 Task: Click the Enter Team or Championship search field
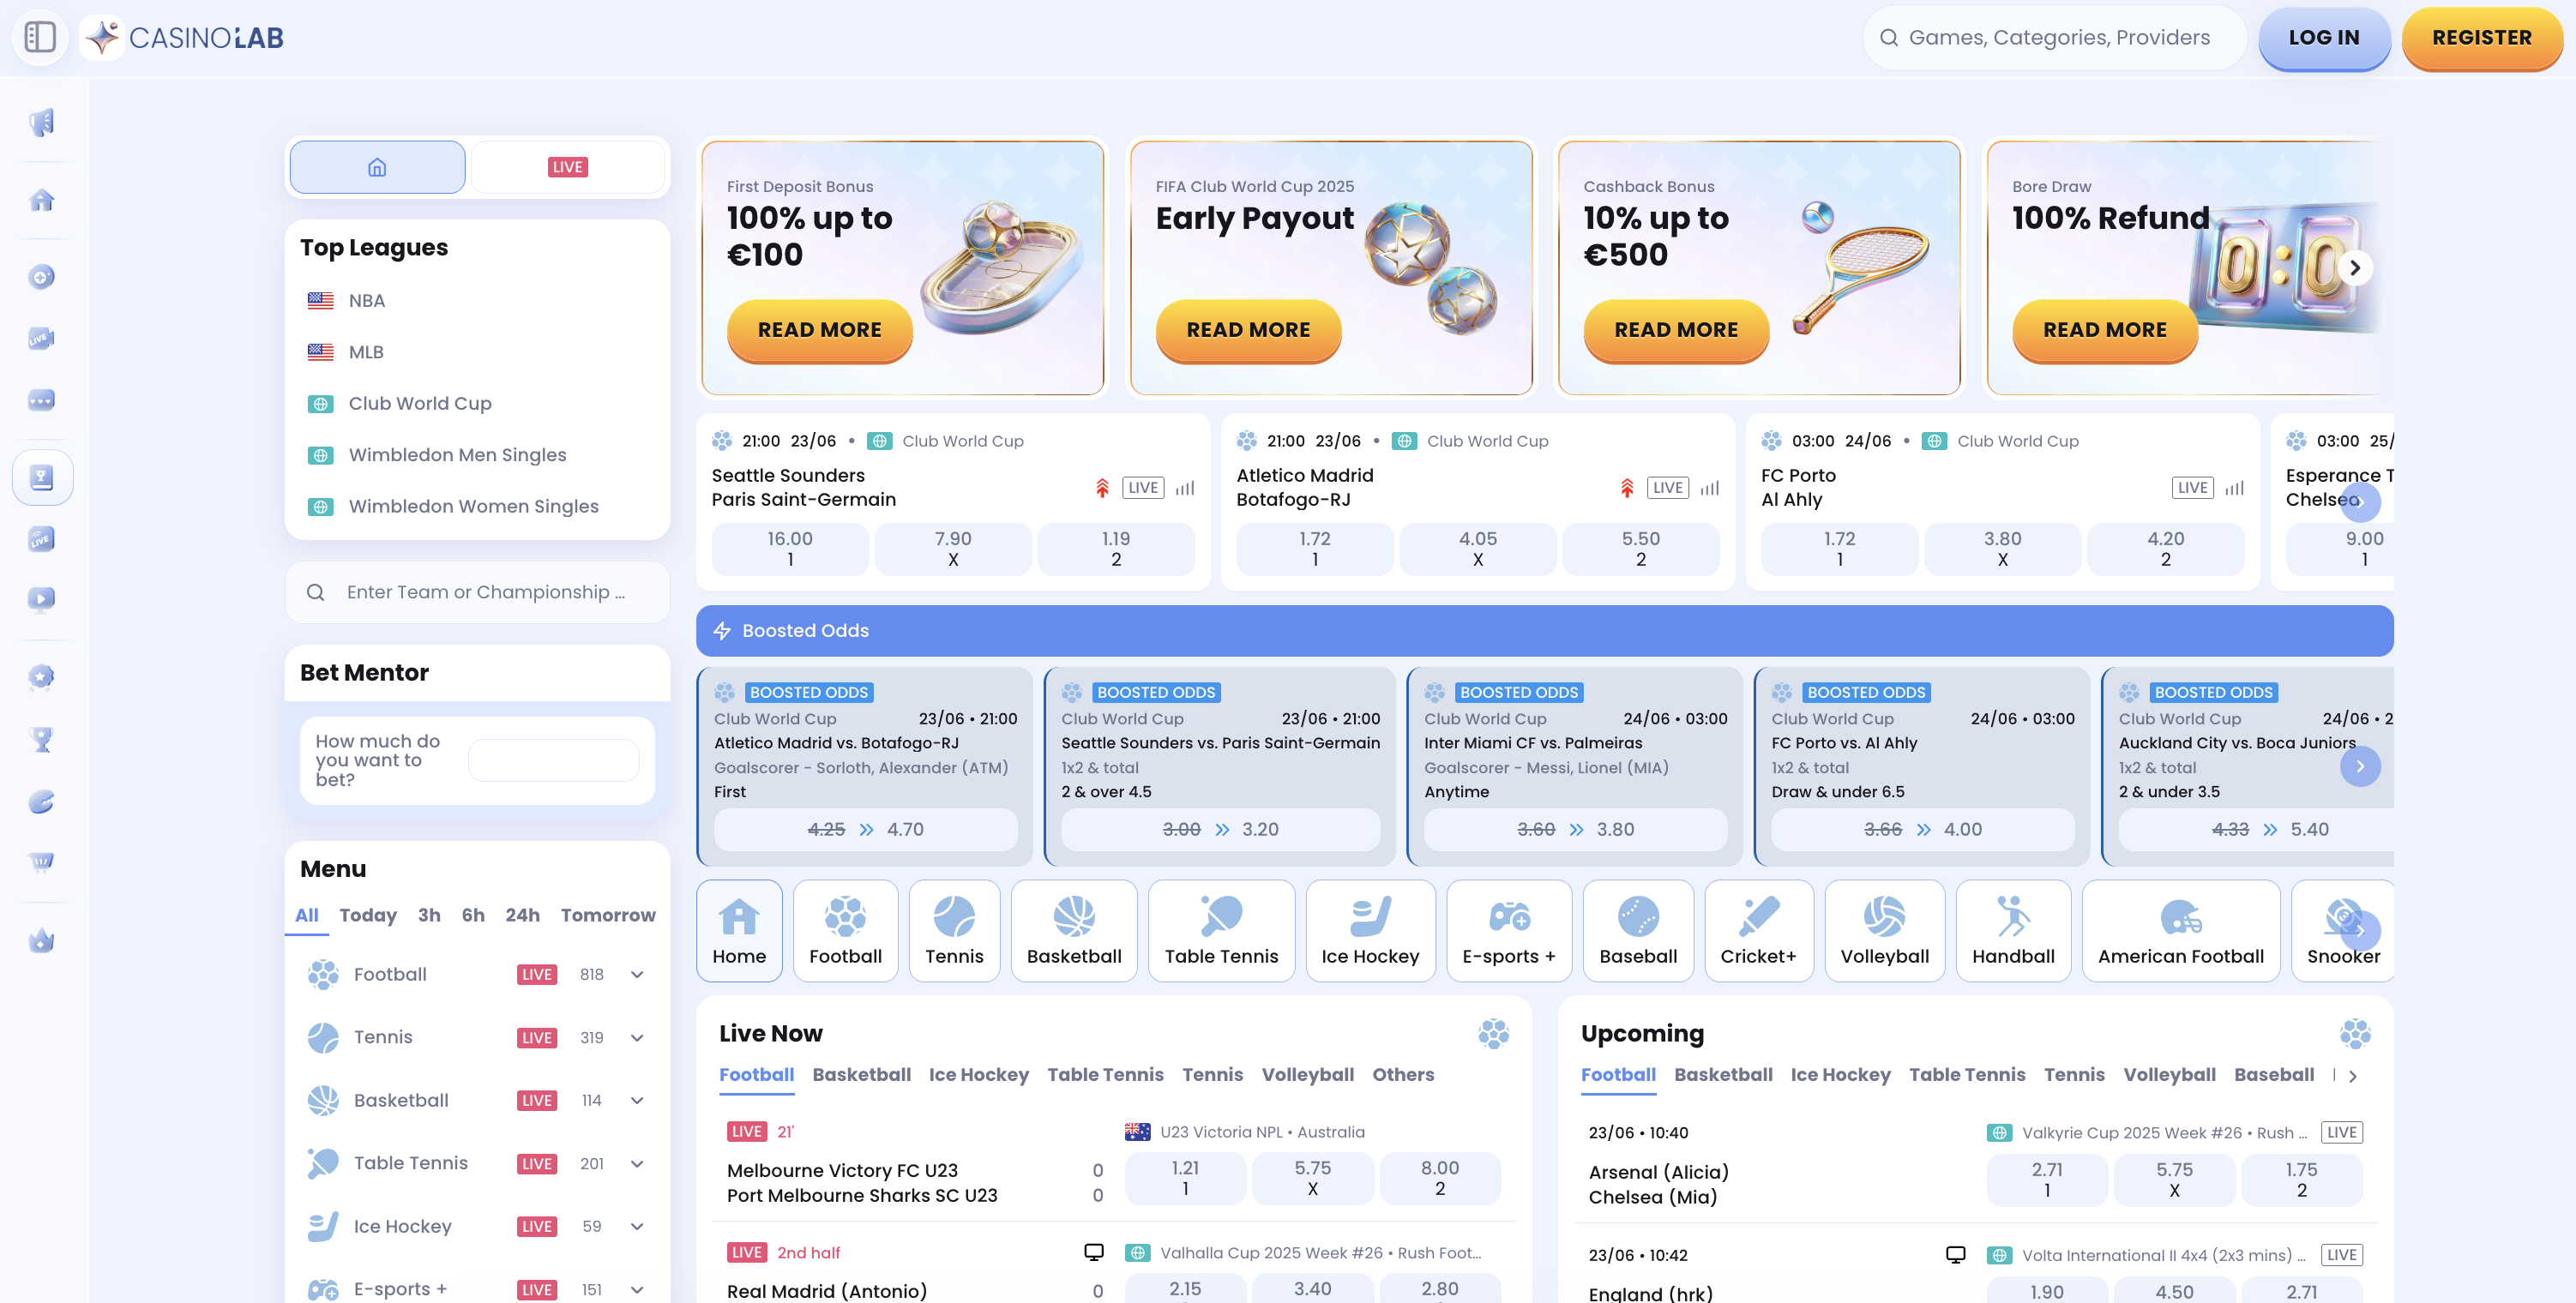(x=485, y=592)
